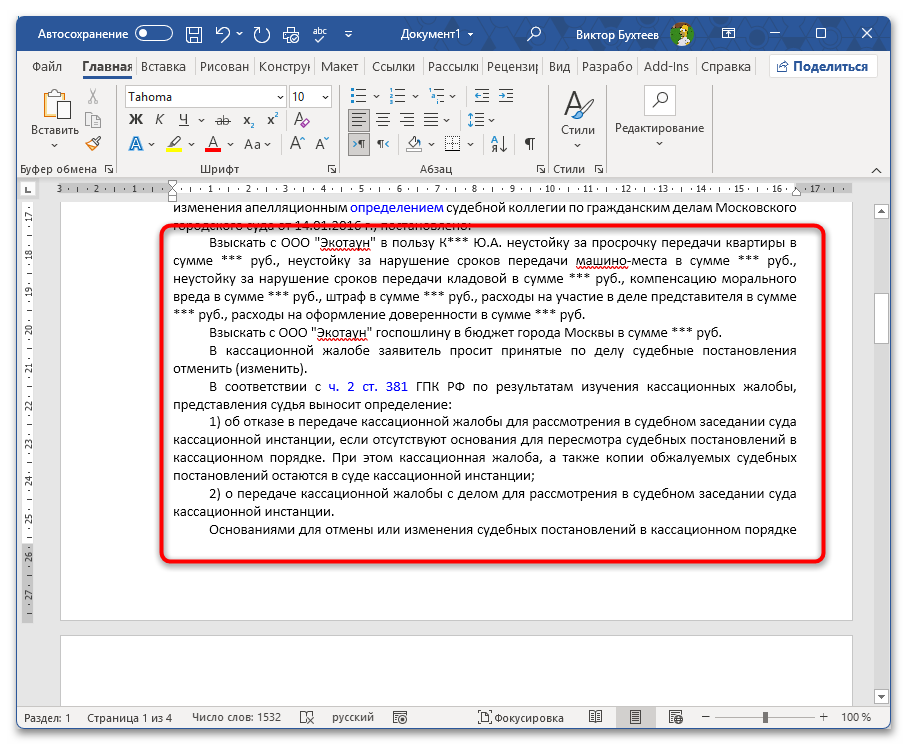Show paragraph marks with the ¶ icon
The image size is (907, 745).
(527, 143)
